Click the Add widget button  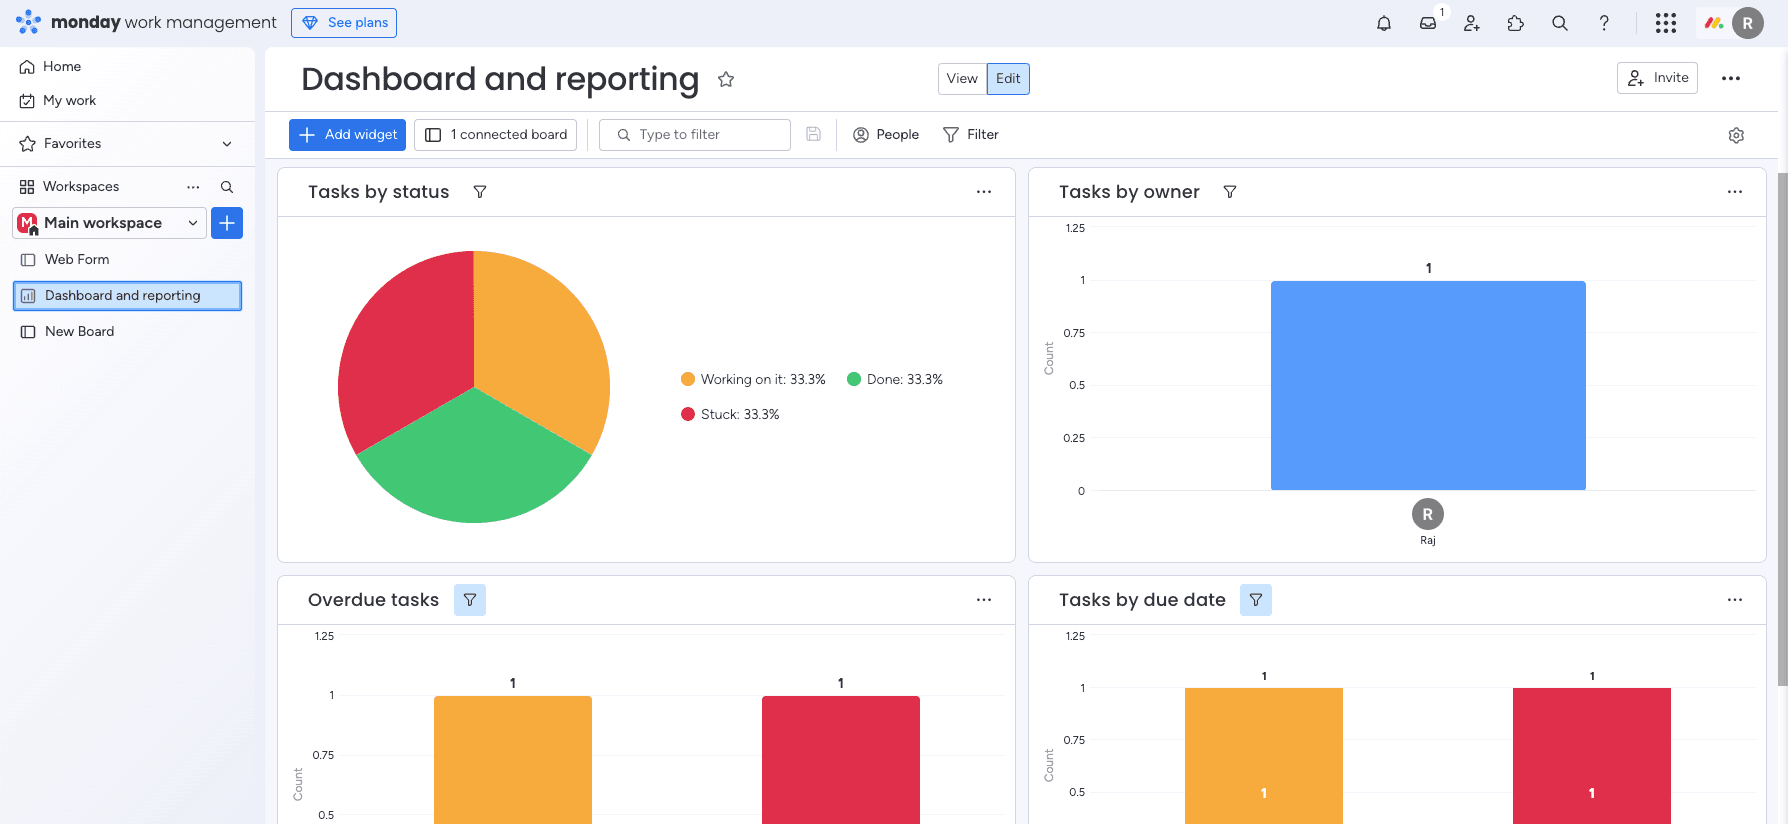point(347,135)
